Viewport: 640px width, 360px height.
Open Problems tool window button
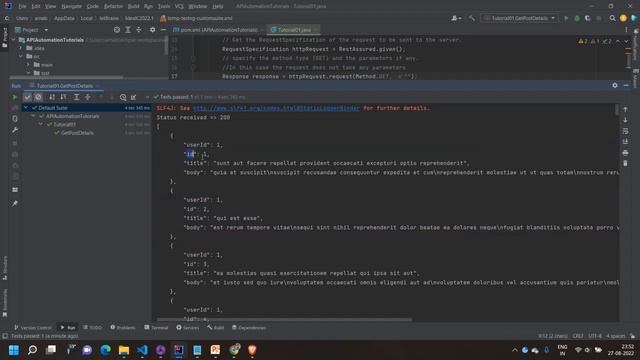pos(123,327)
